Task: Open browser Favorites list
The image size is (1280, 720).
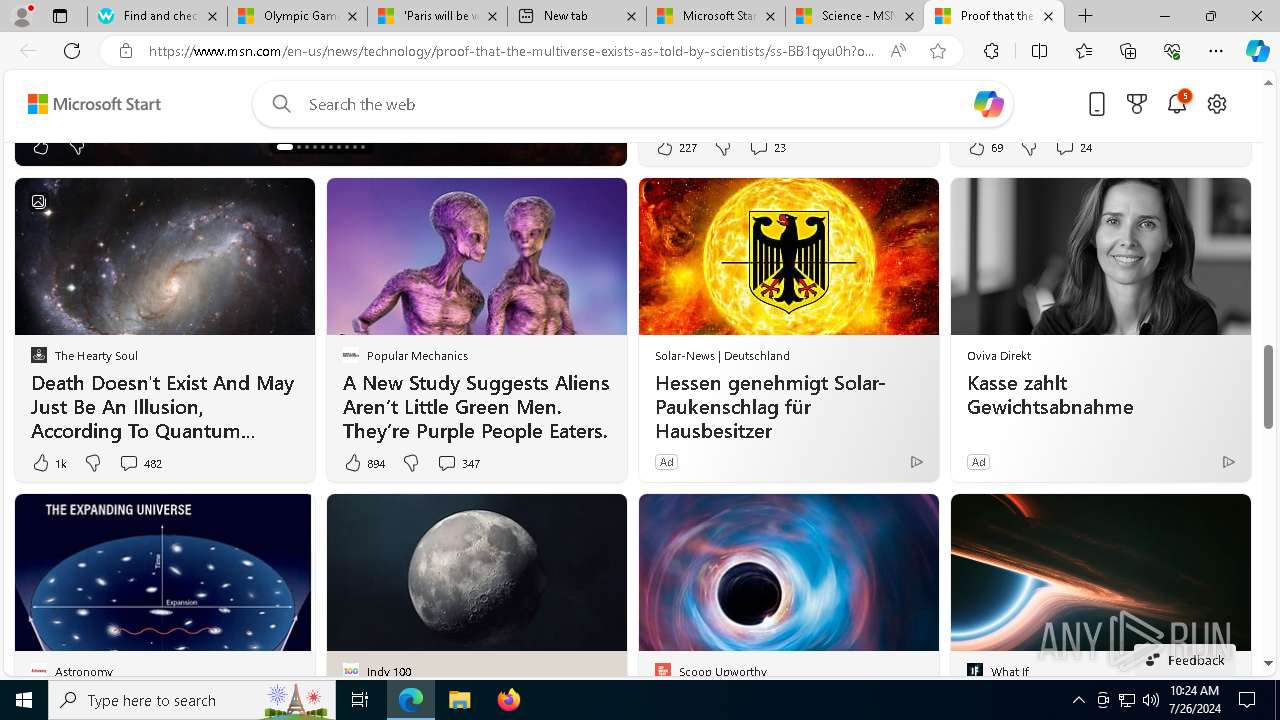Action: coord(1084,51)
